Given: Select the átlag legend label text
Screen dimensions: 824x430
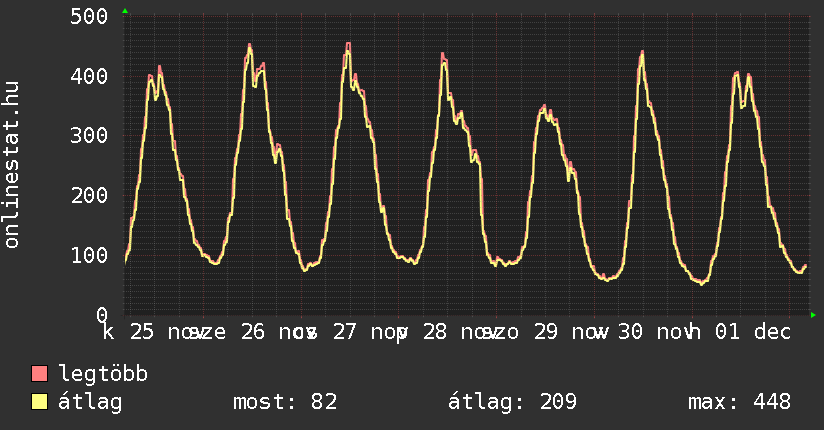Looking at the screenshot, I should 91,402.
